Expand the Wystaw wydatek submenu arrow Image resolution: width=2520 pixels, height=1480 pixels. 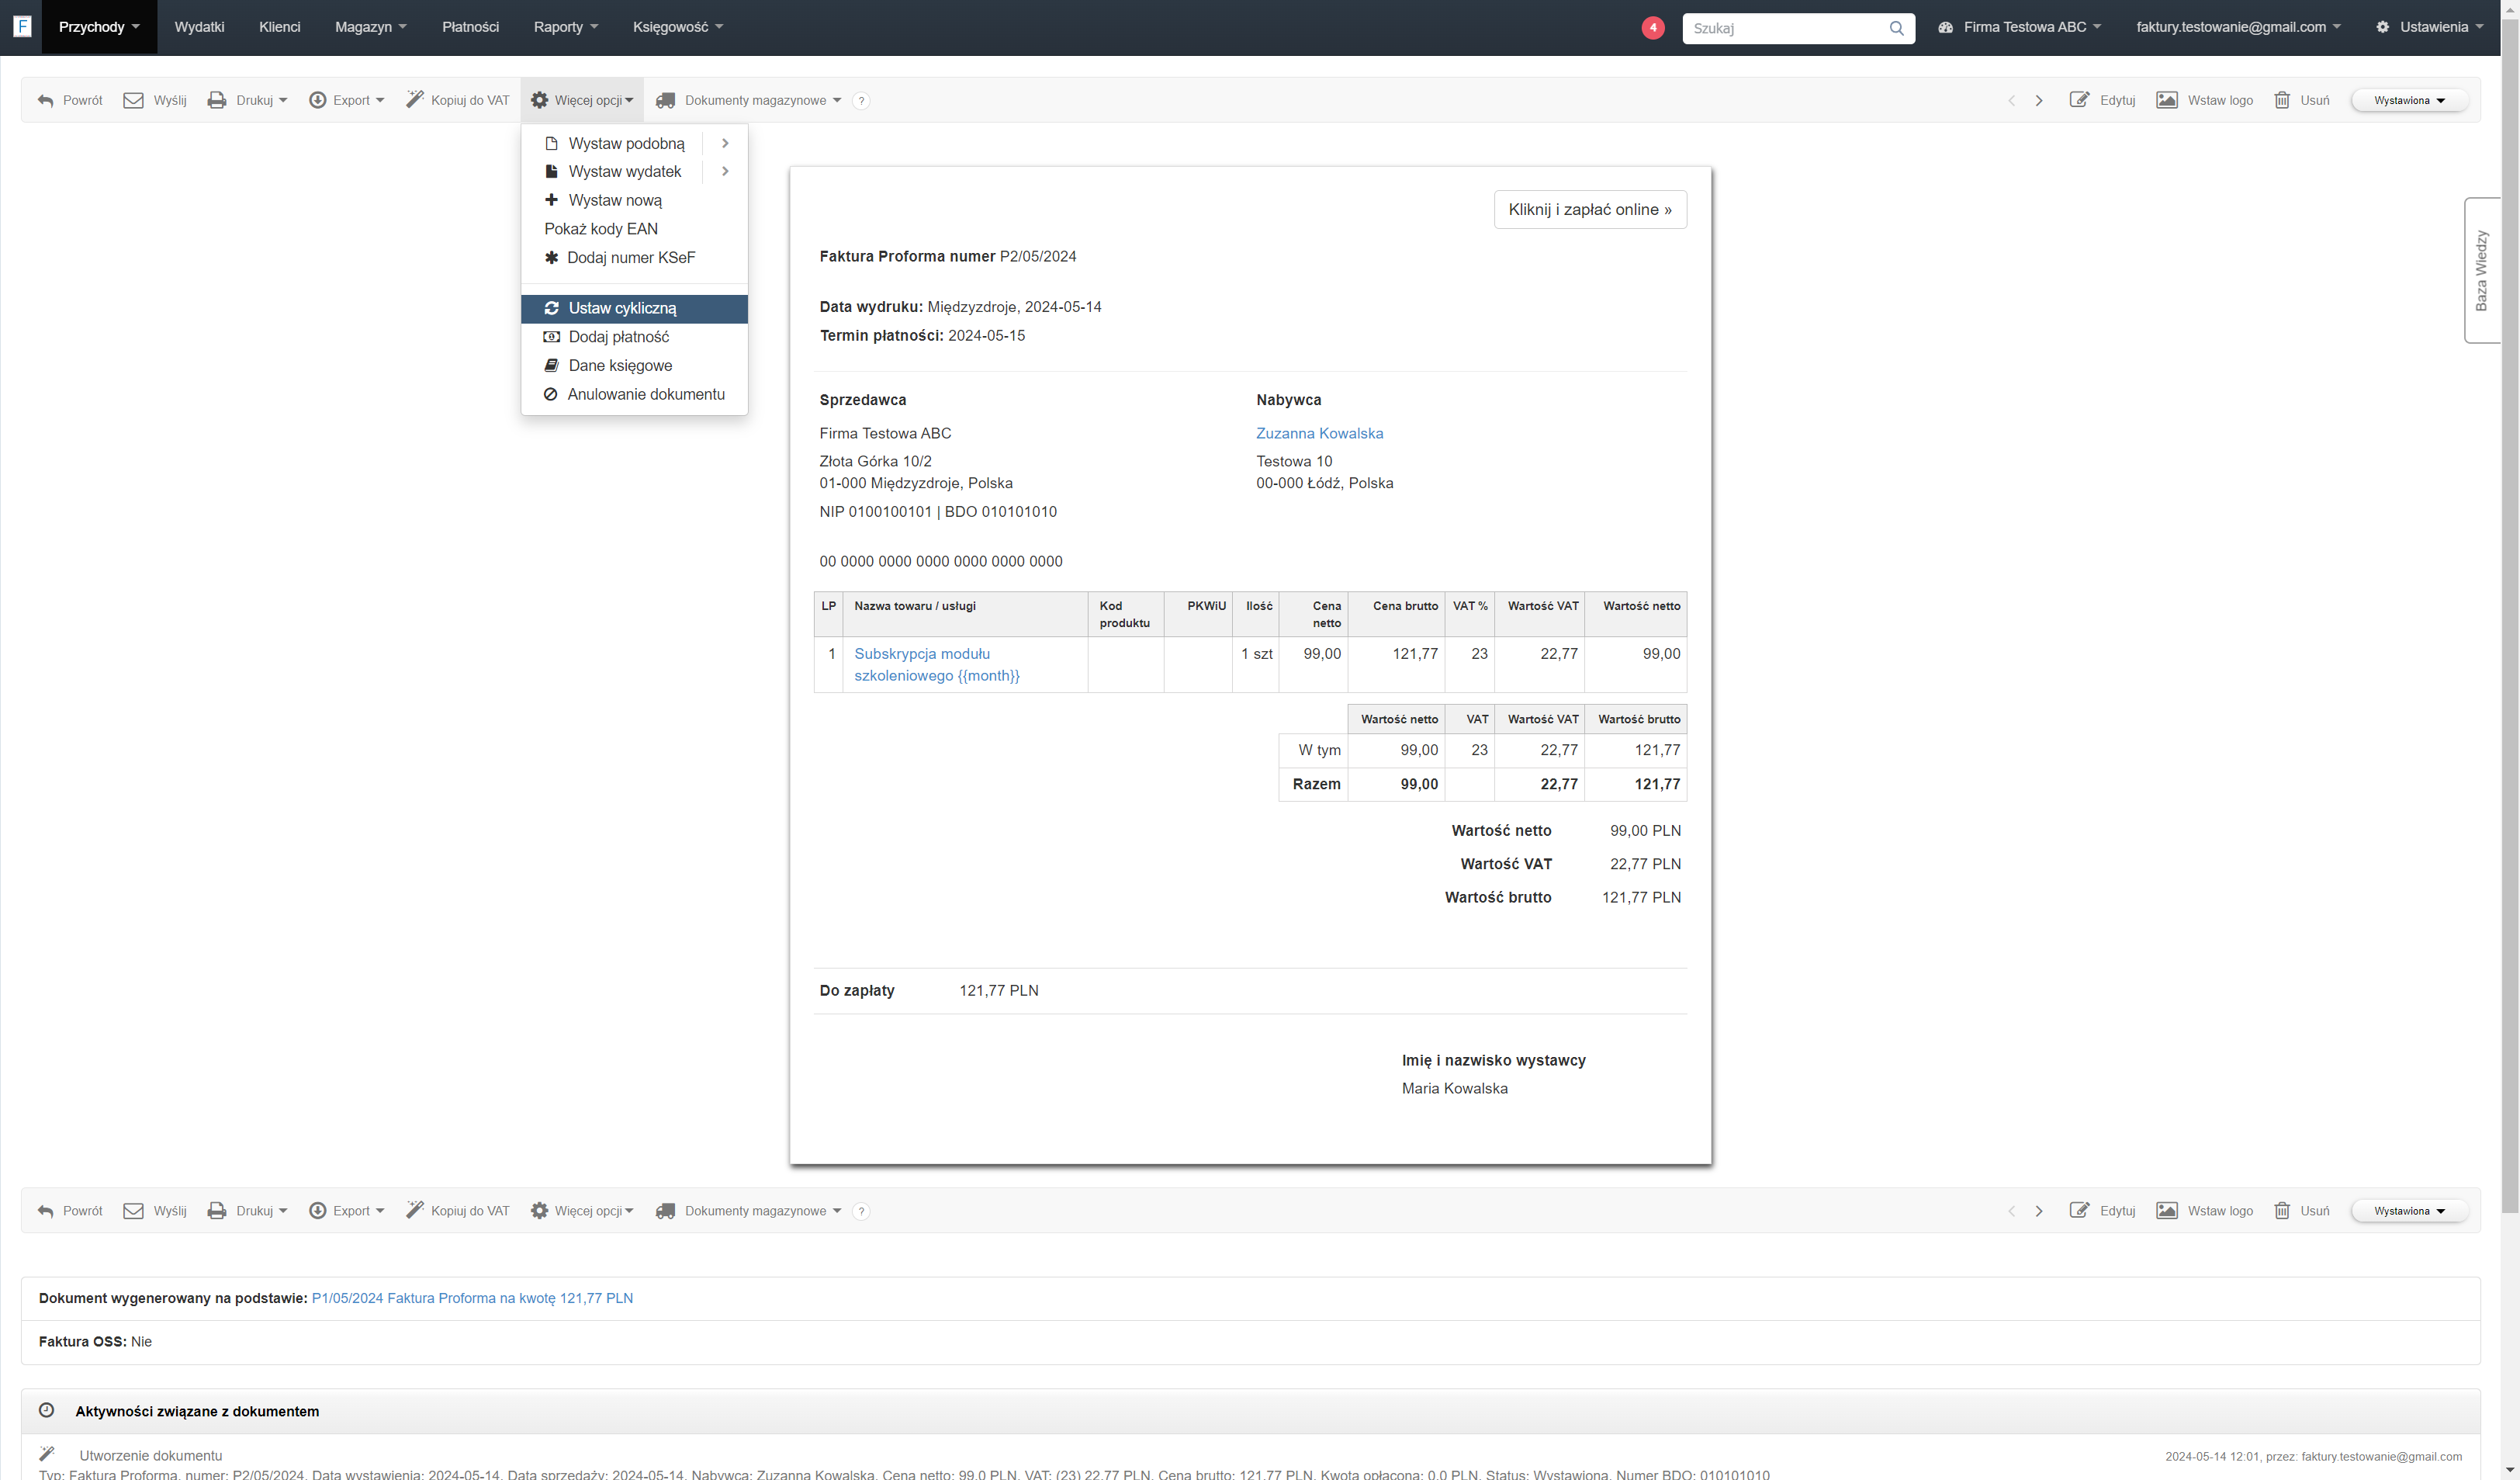725,171
